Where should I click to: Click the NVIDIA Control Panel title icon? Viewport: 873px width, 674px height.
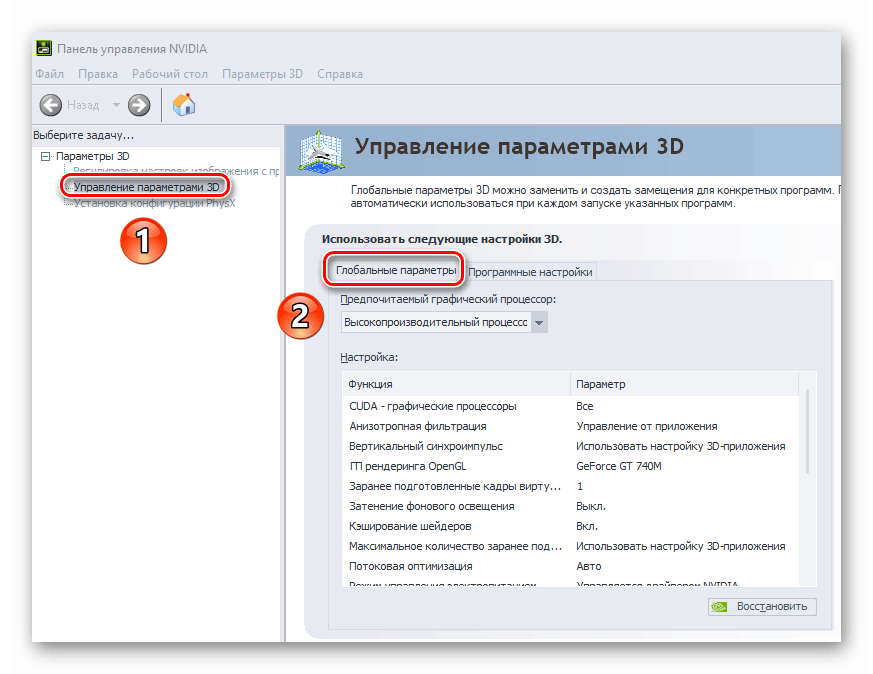(44, 48)
